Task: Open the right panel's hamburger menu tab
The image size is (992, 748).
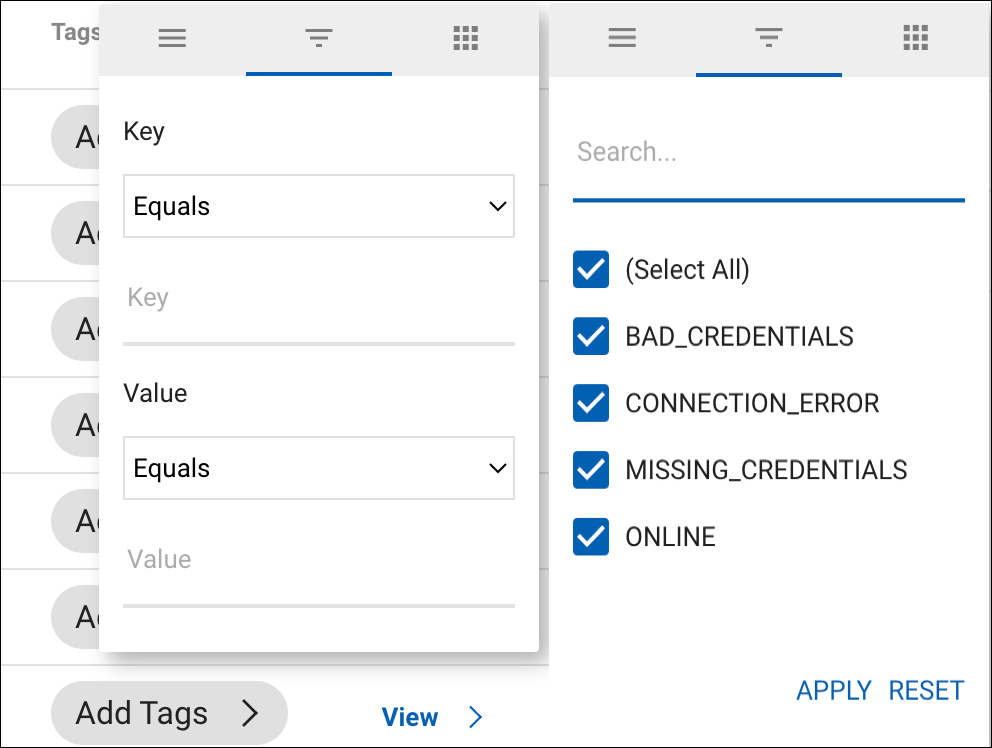Action: tap(622, 39)
